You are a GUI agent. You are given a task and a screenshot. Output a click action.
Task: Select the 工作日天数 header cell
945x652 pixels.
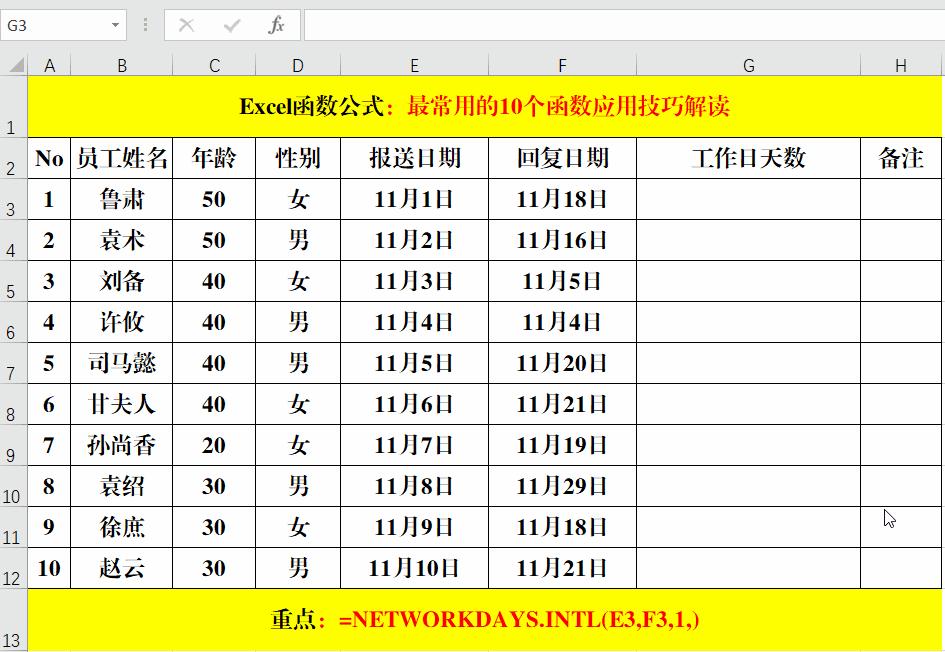pos(748,158)
